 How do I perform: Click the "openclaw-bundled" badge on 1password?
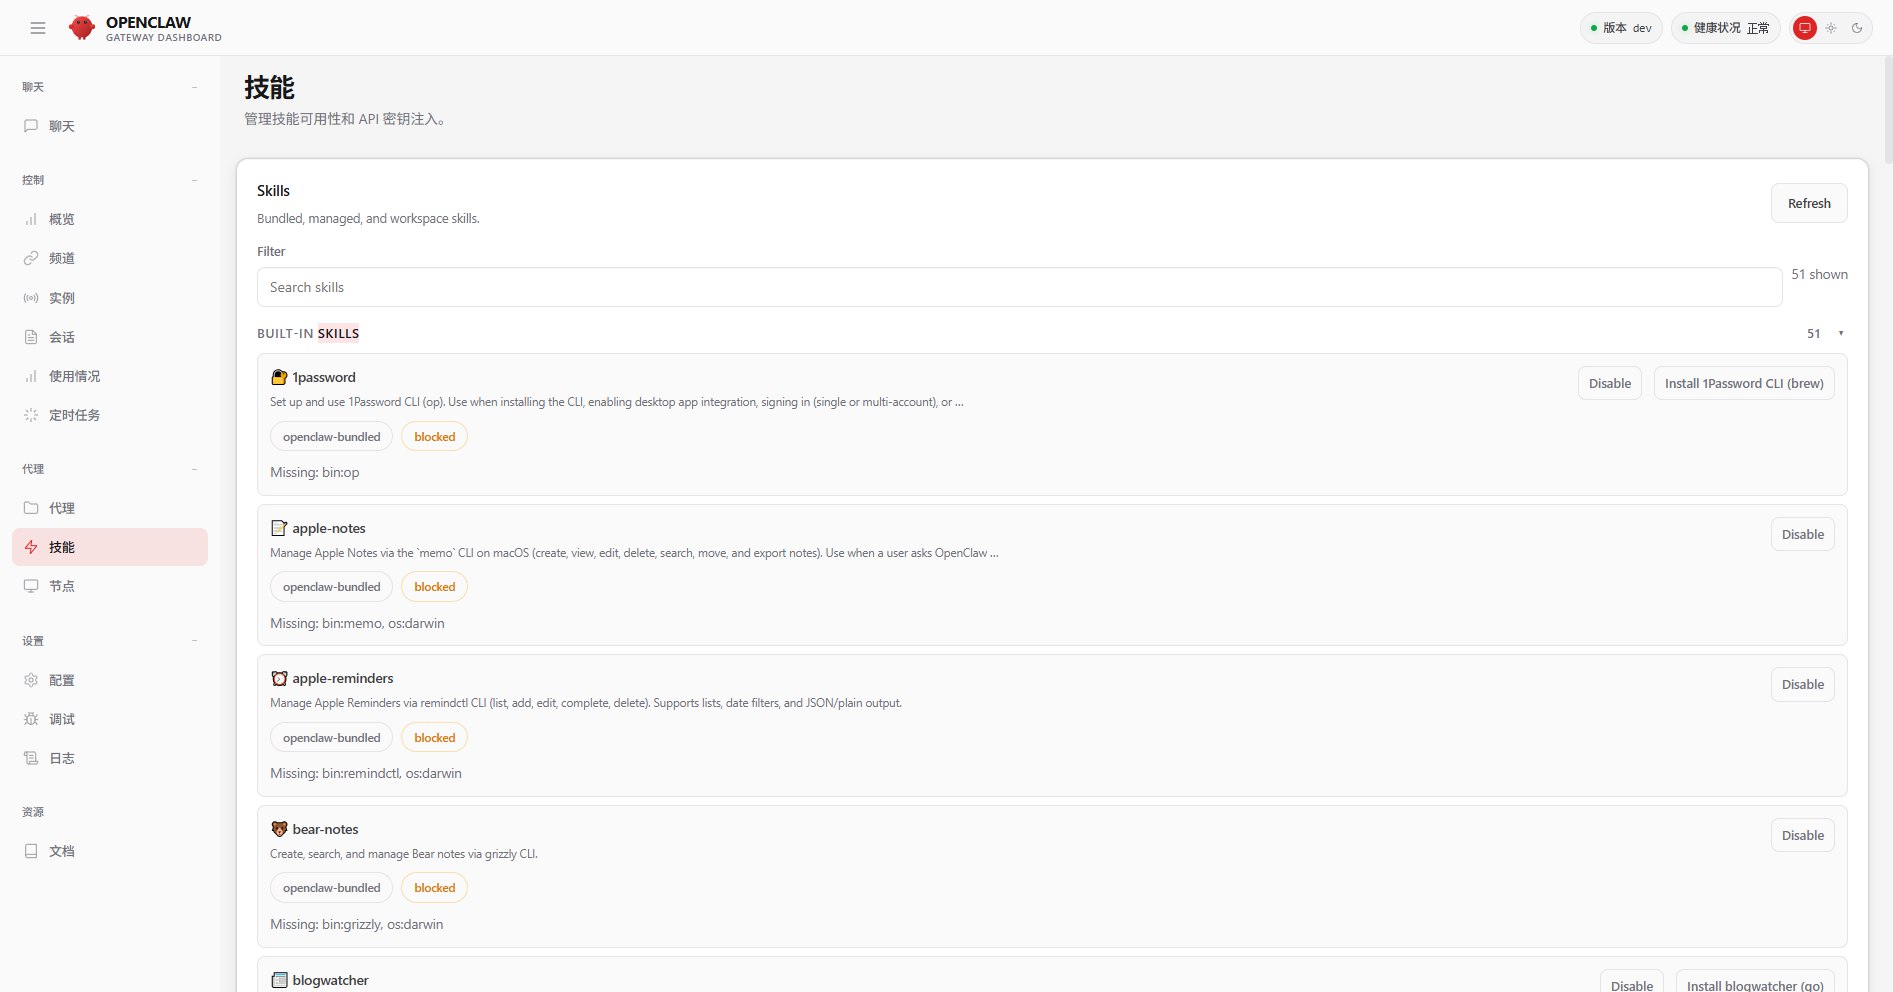[331, 437]
